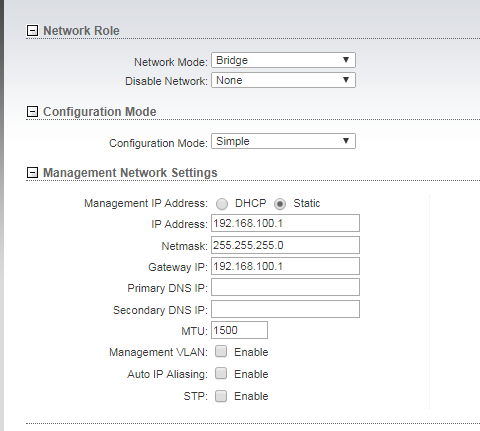This screenshot has height=431, width=480.
Task: Click the Primary DNS IP field
Action: 285,287
